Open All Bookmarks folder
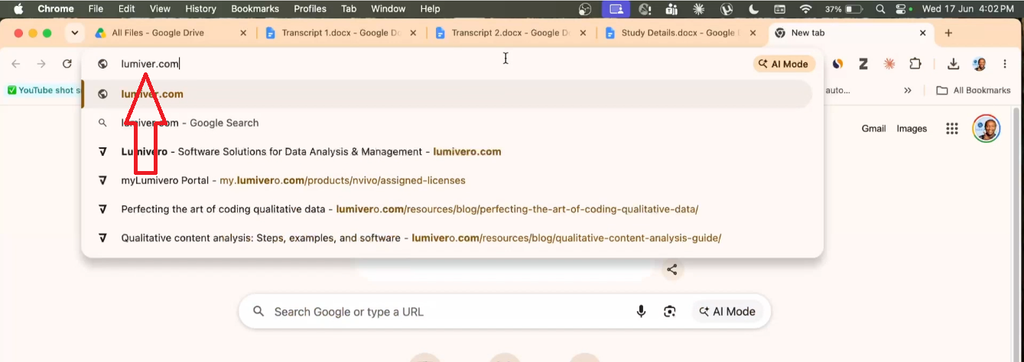1024x362 pixels. click(973, 90)
